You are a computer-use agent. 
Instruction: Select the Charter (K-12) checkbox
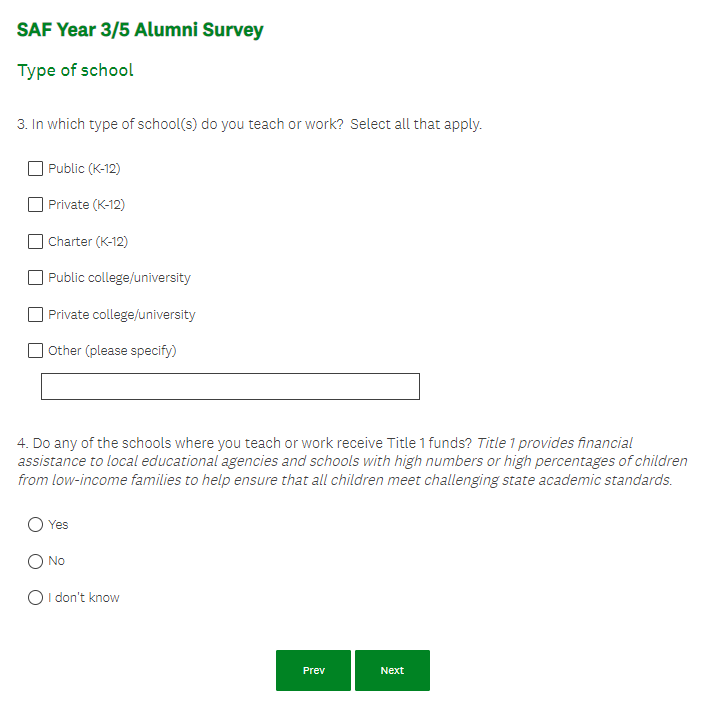[36, 242]
